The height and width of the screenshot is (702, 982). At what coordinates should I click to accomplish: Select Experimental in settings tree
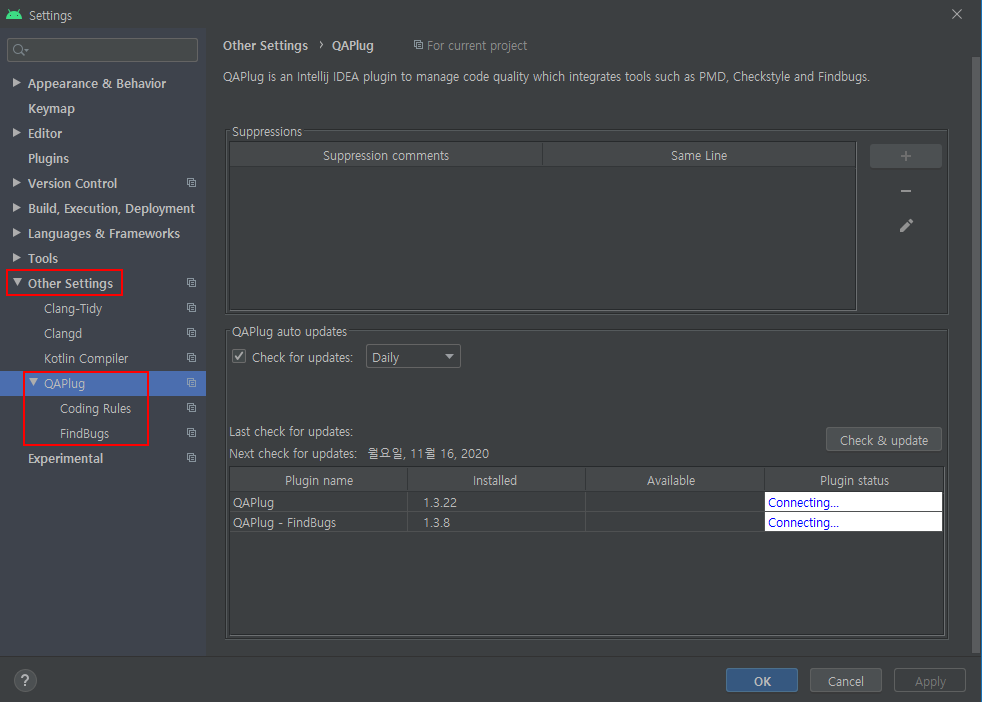point(66,458)
